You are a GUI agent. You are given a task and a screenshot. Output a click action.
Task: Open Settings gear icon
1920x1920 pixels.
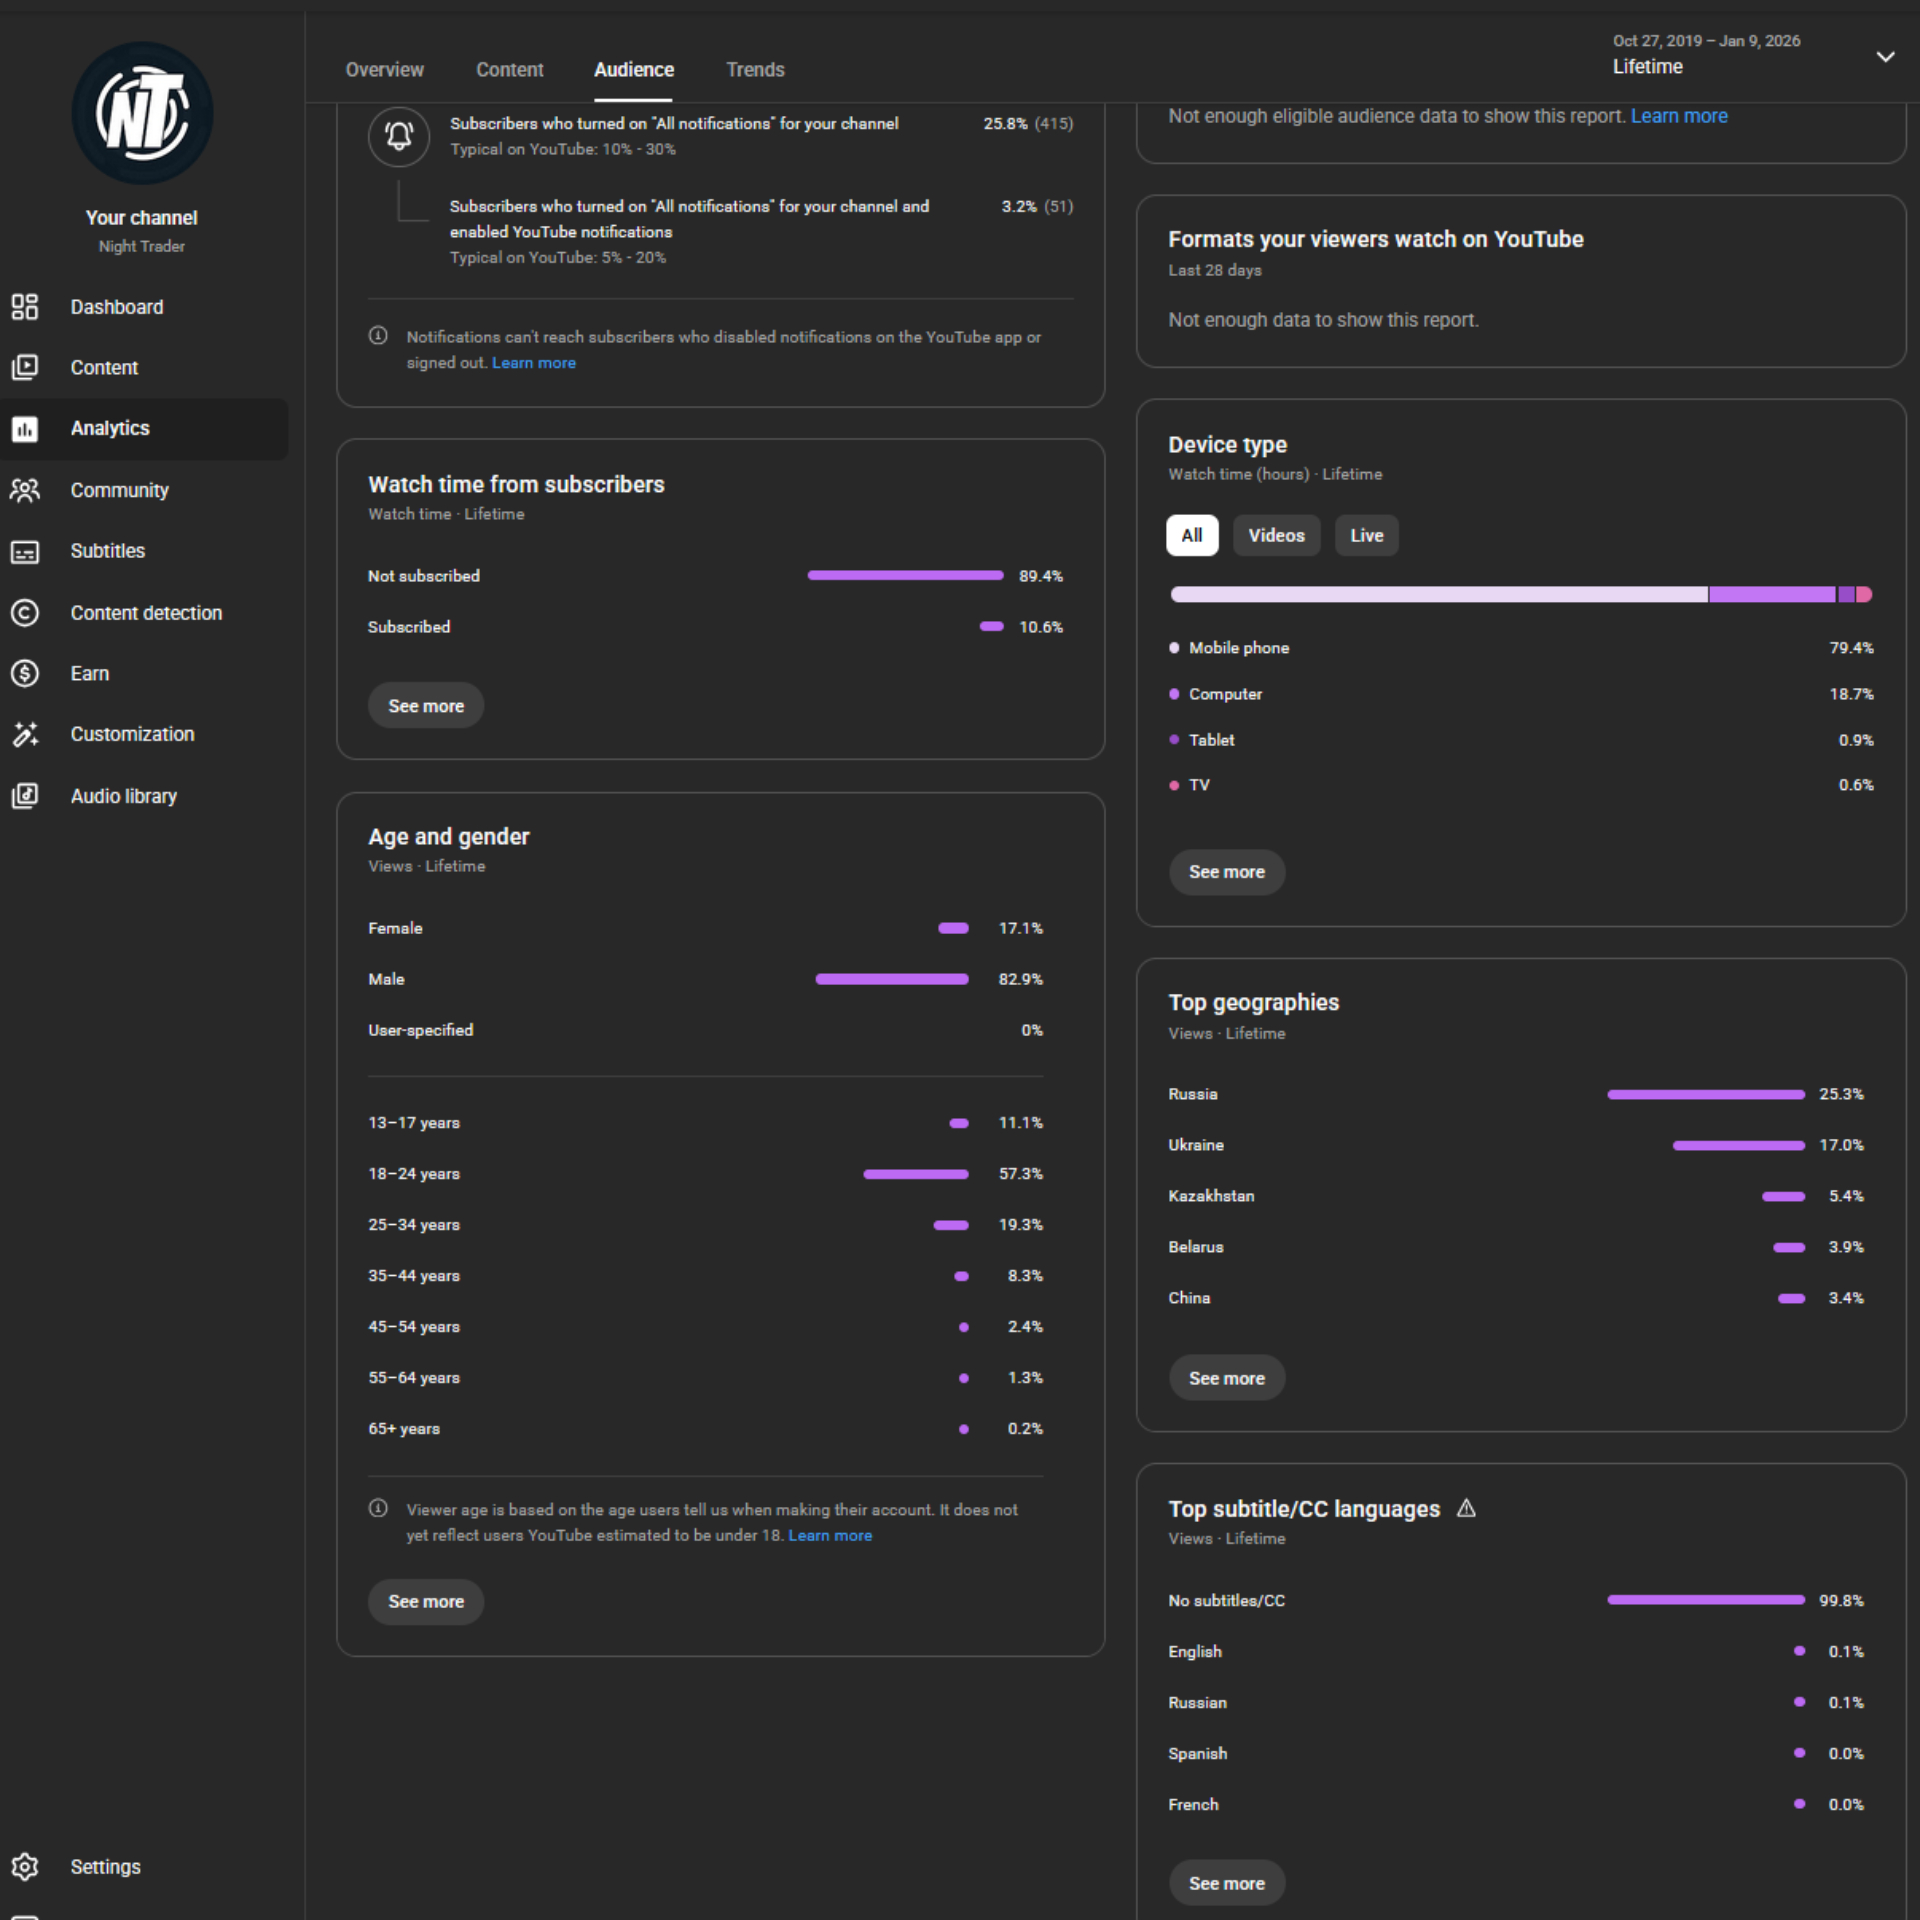[x=25, y=1867]
